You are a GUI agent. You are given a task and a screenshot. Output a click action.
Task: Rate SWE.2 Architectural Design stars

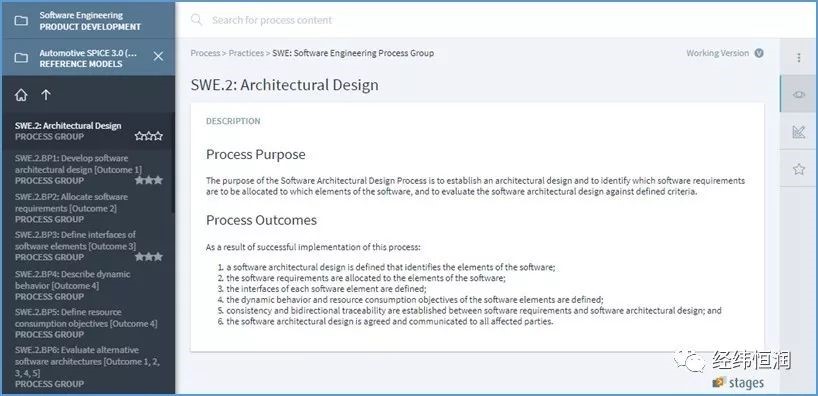[x=149, y=136]
